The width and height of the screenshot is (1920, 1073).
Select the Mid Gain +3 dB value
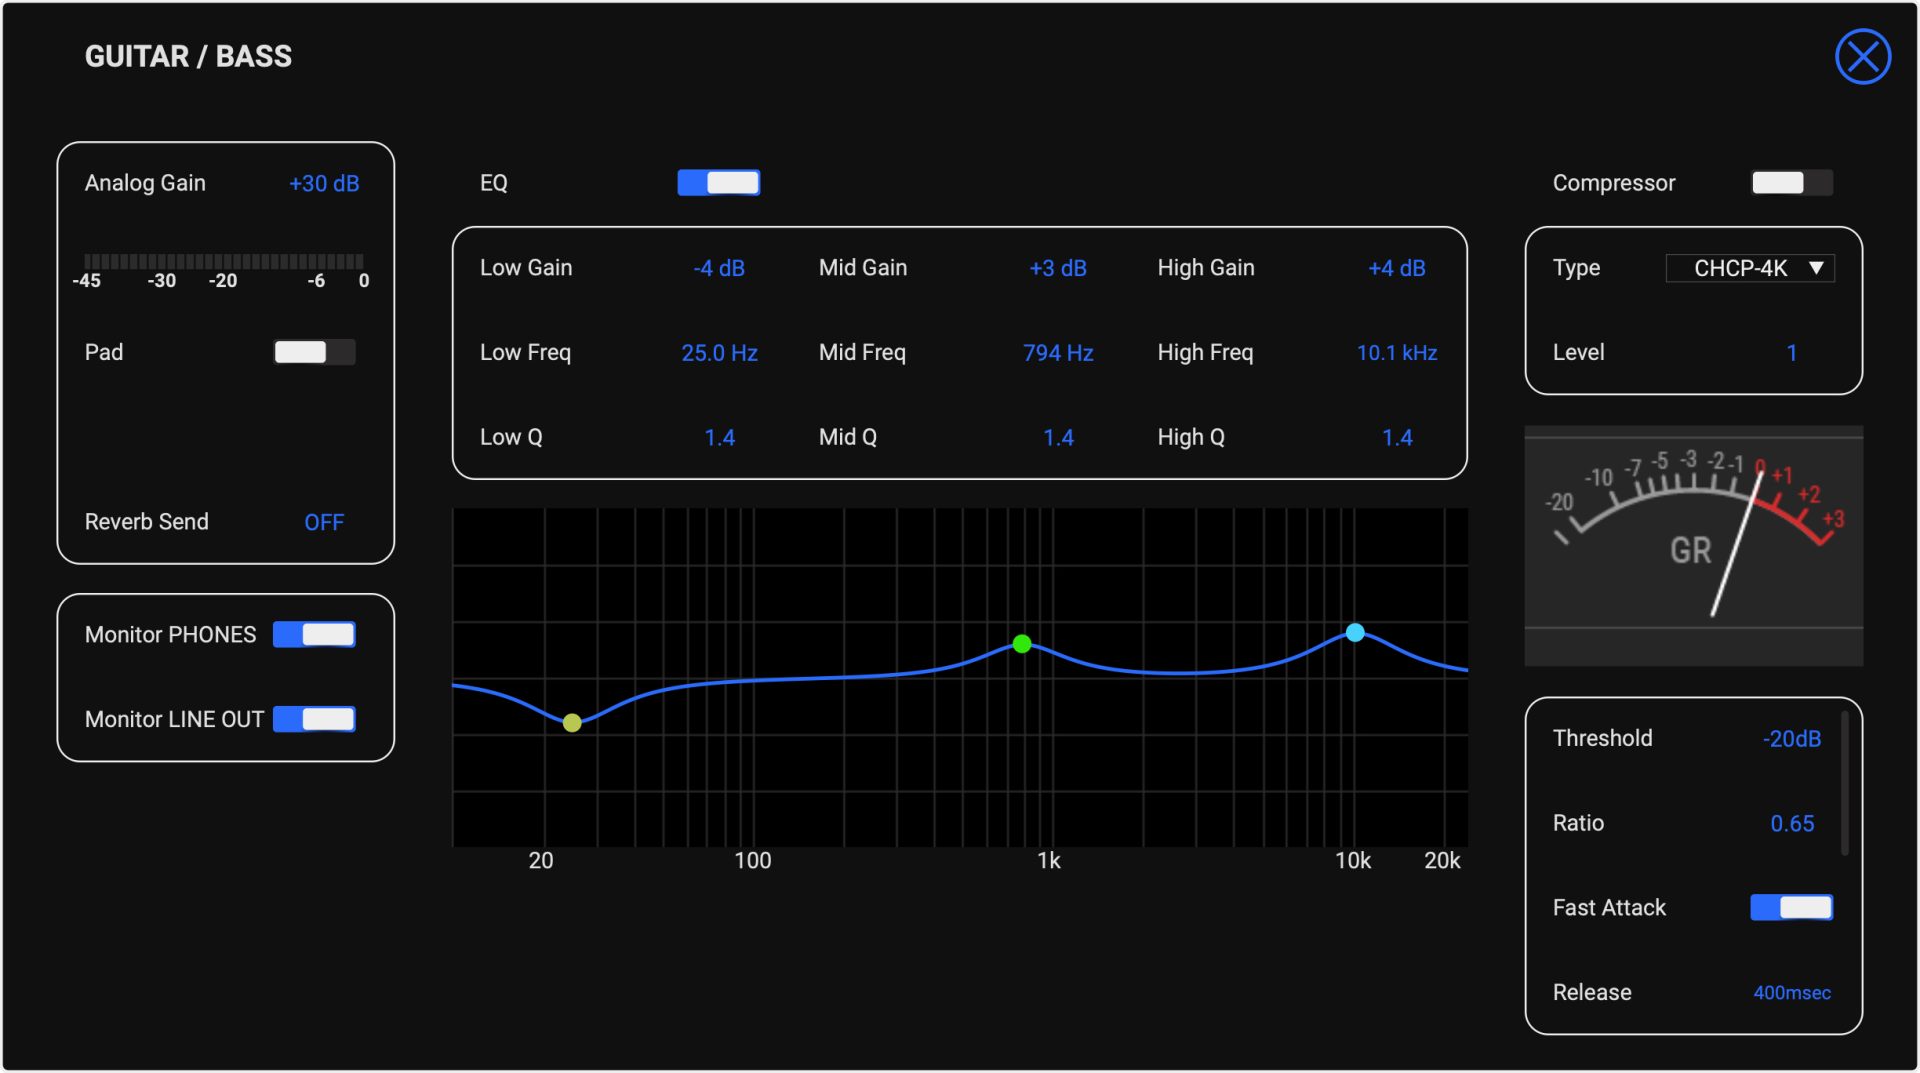coord(1057,269)
